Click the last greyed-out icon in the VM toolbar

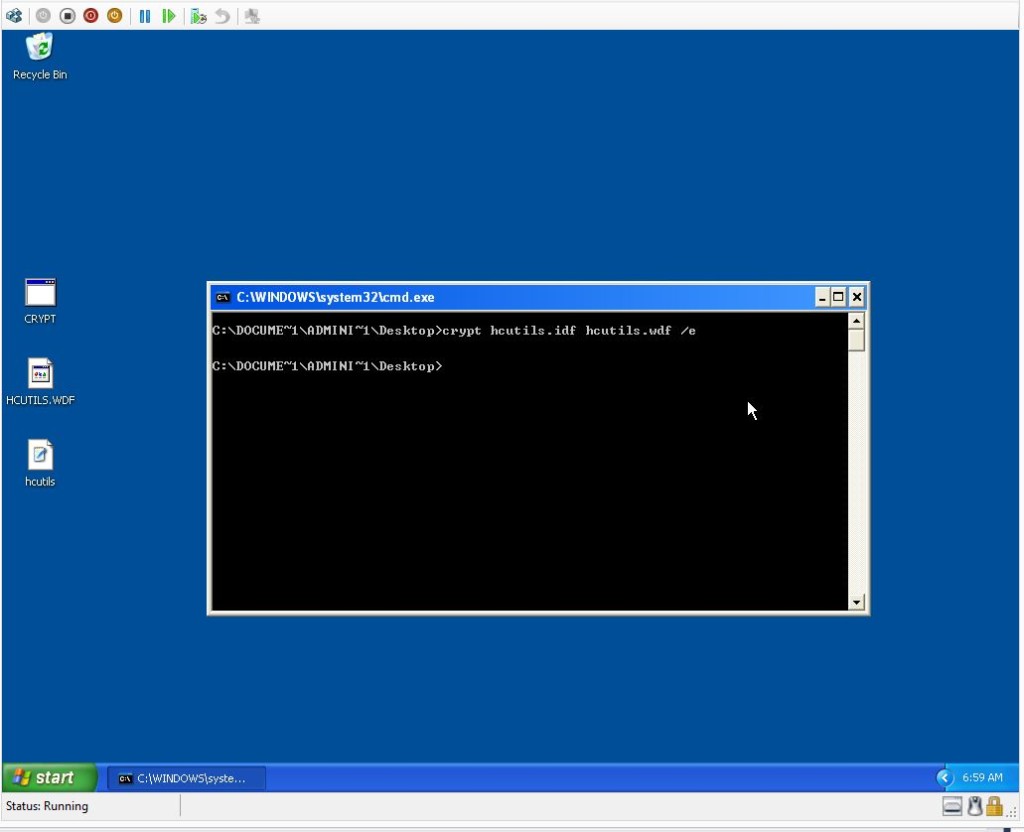[x=252, y=16]
